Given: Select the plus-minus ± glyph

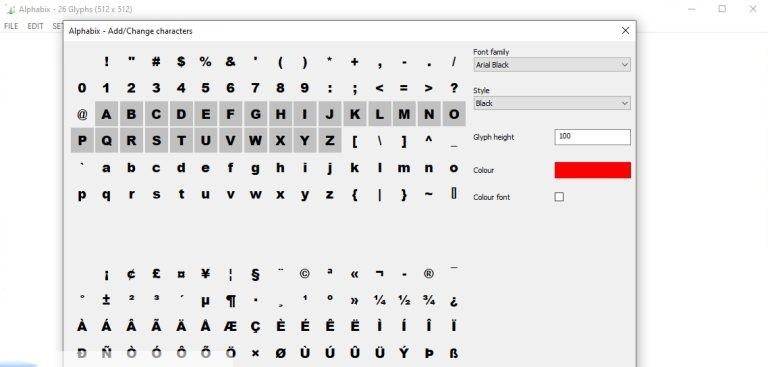Looking at the screenshot, I should 106,300.
